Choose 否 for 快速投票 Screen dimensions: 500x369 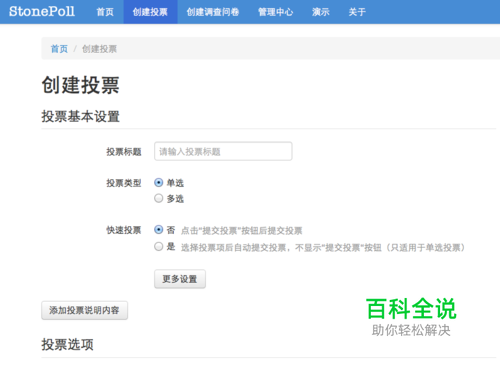tap(159, 230)
